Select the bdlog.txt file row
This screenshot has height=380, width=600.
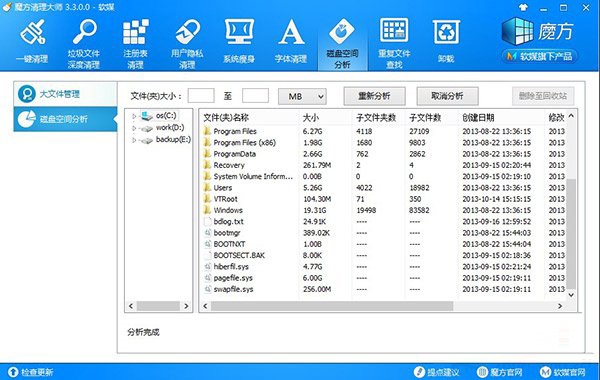[383, 222]
